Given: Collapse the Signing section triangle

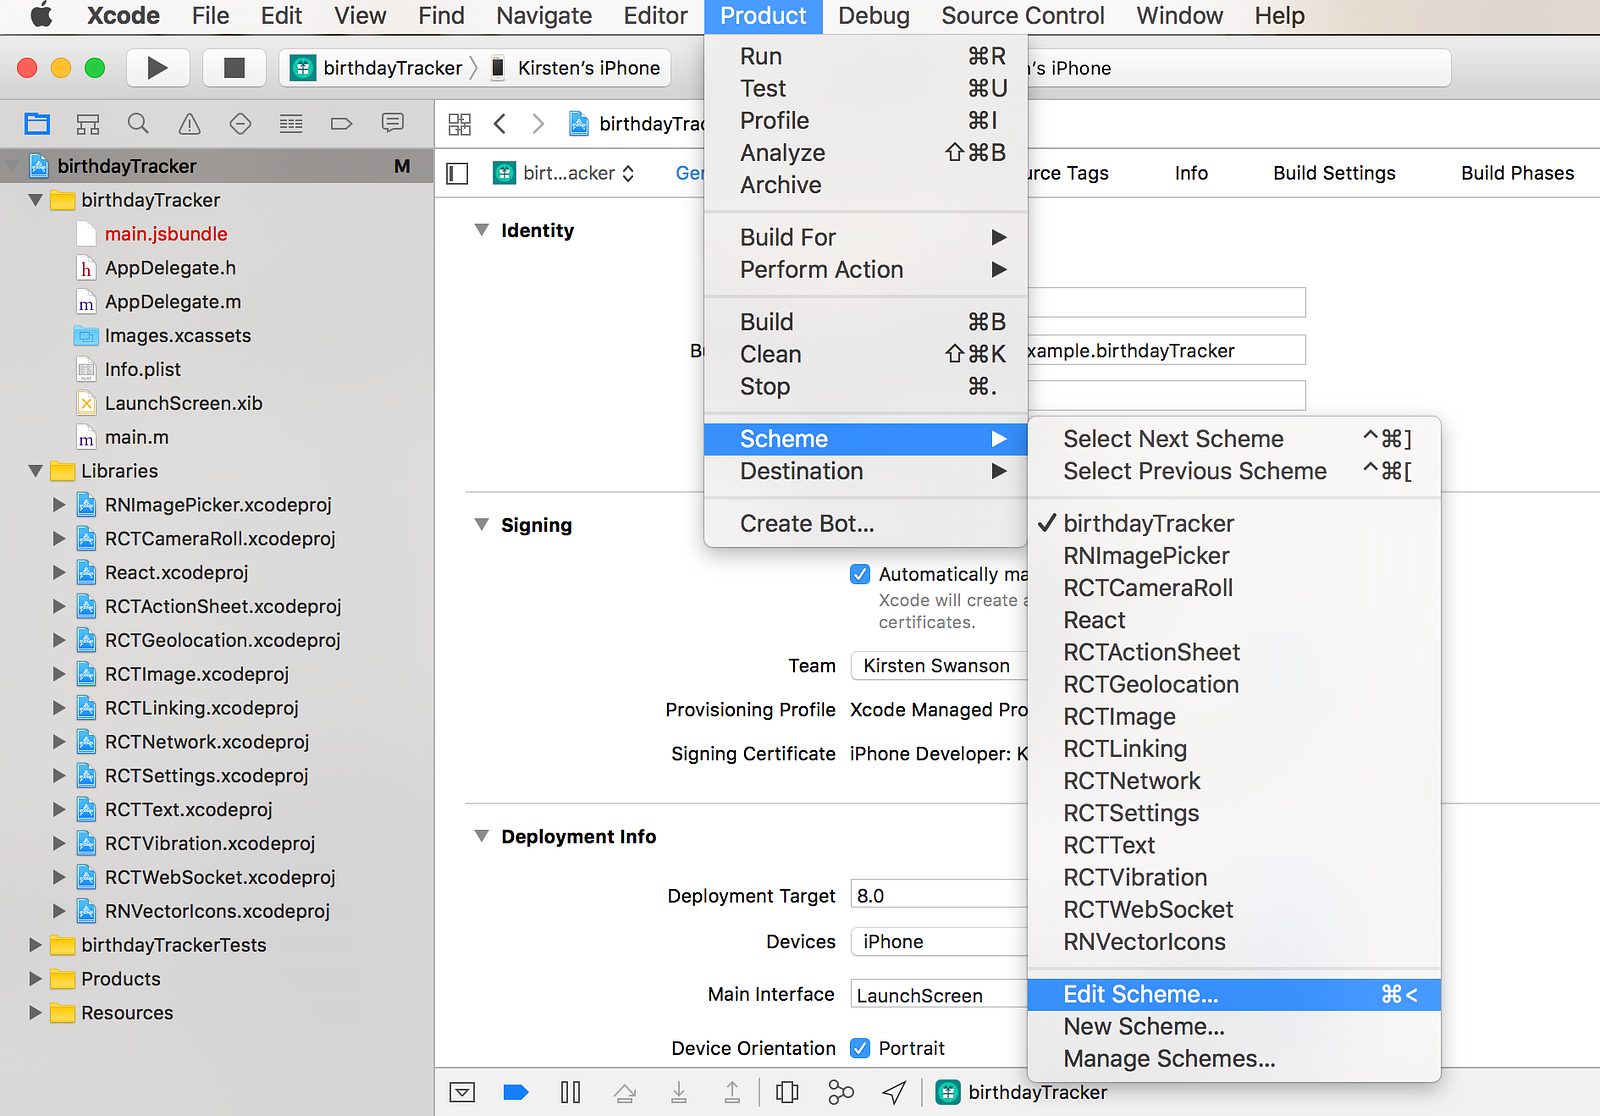Looking at the screenshot, I should point(482,524).
